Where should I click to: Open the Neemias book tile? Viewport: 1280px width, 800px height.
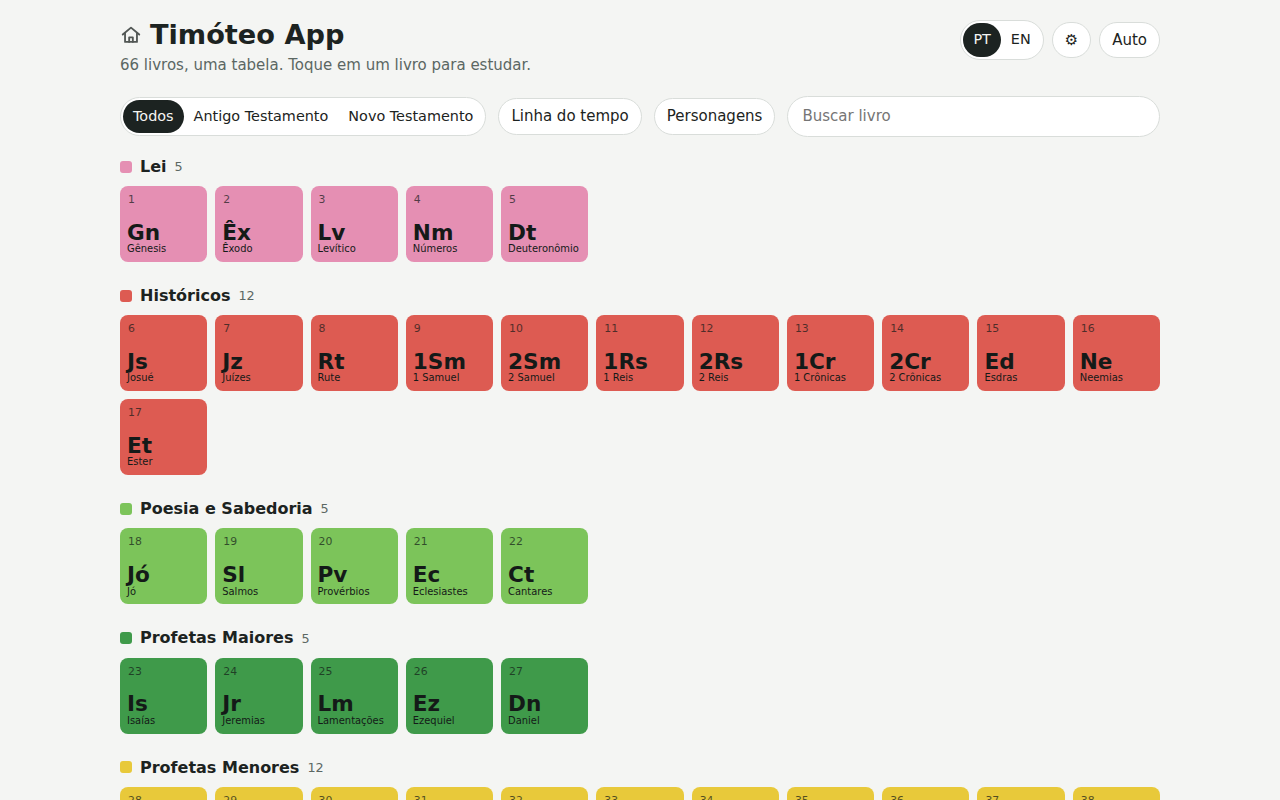click(x=1116, y=353)
